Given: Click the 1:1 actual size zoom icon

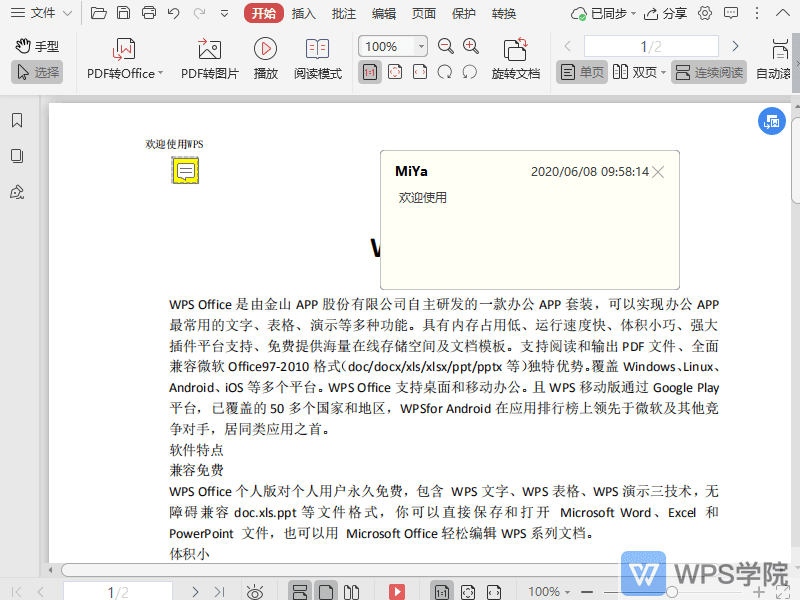Looking at the screenshot, I should (369, 72).
